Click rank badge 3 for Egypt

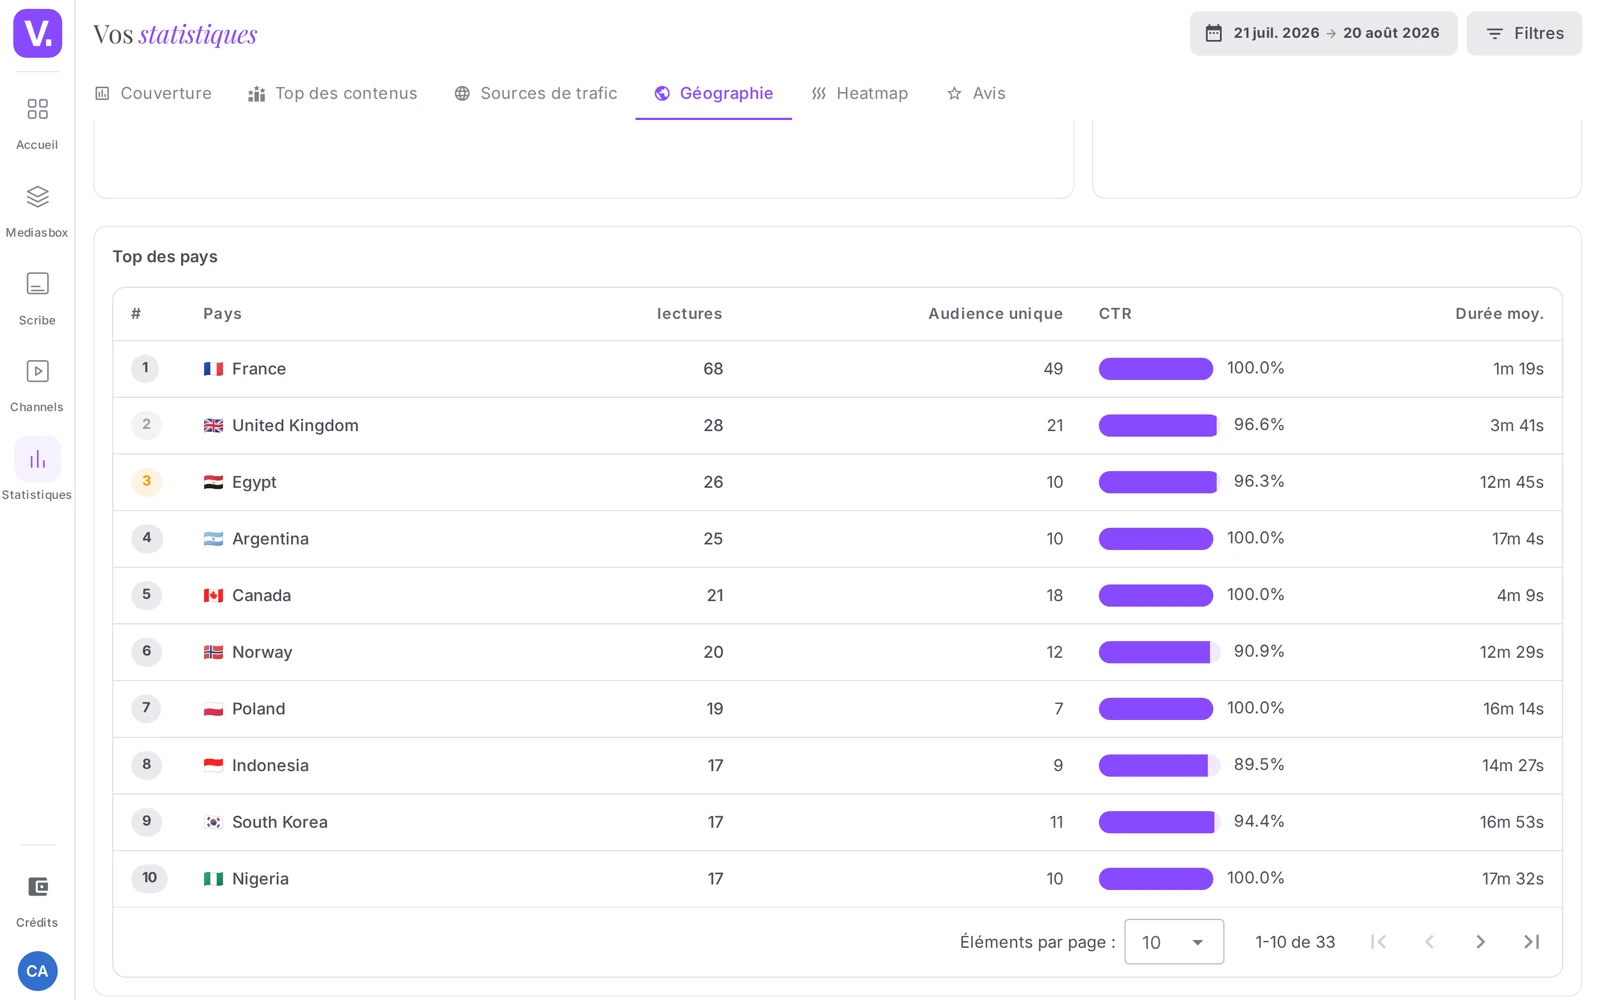click(146, 481)
